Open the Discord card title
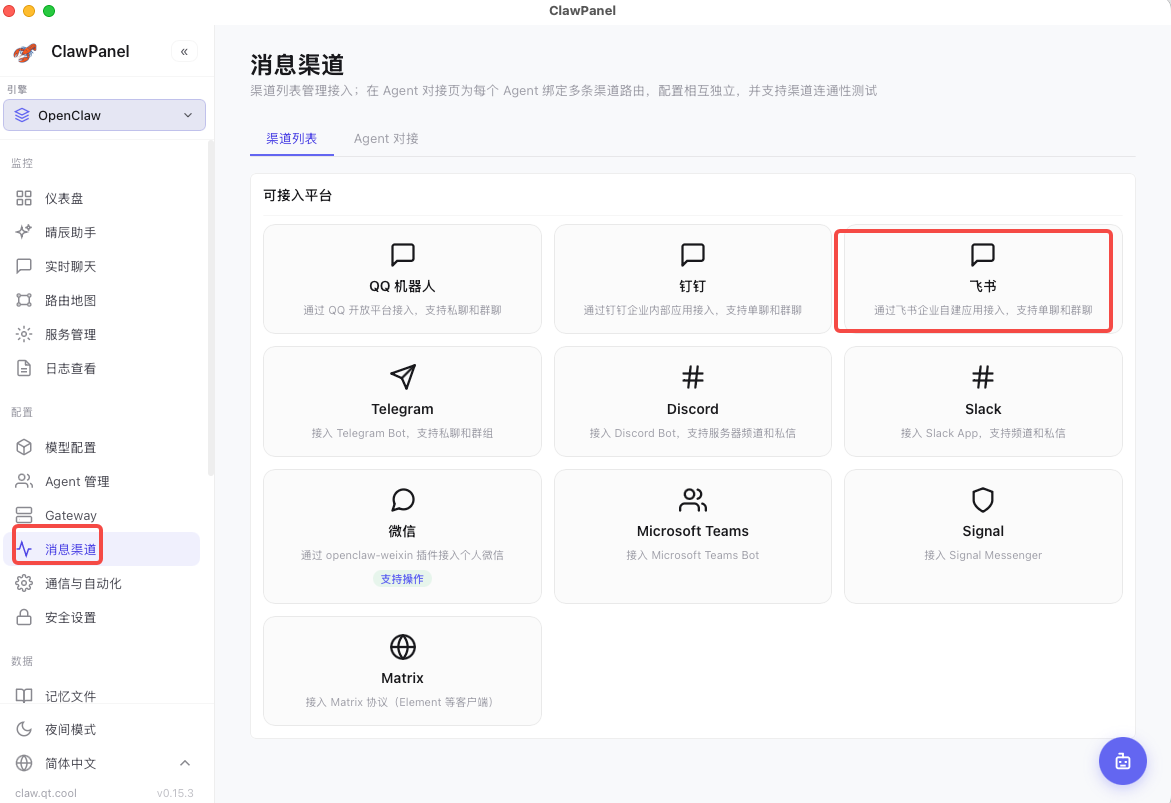1171x803 pixels. tap(692, 409)
